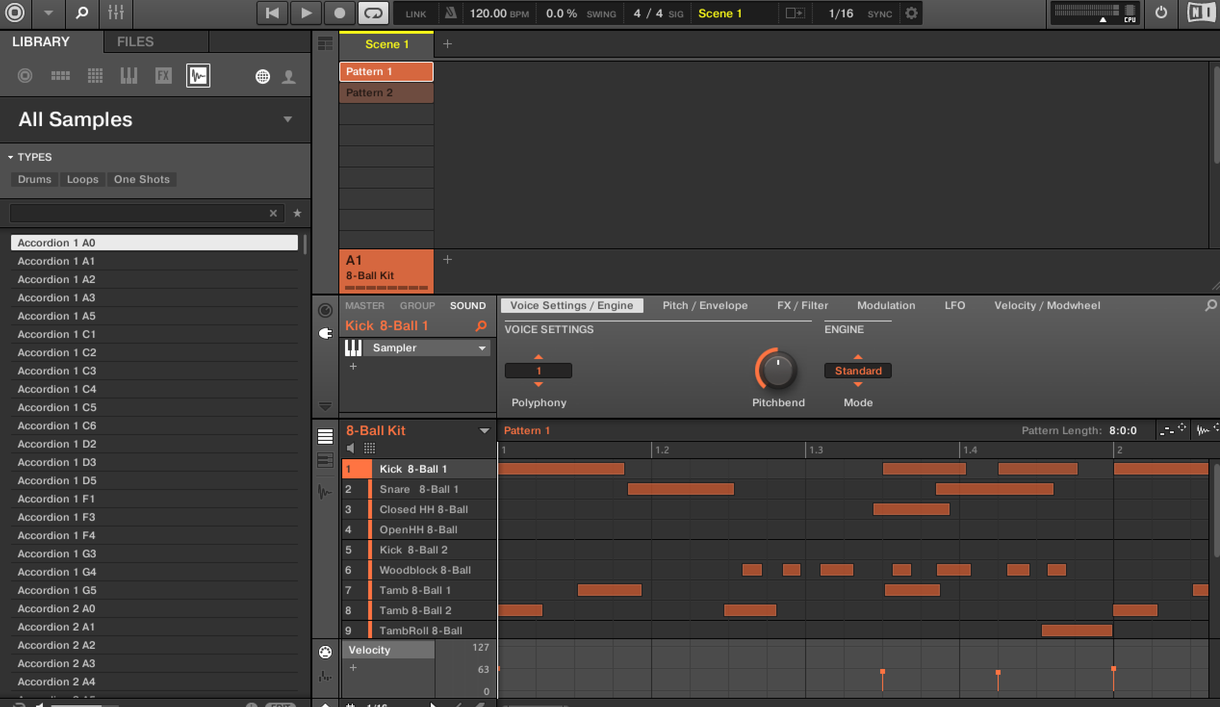This screenshot has width=1220, height=707.
Task: Switch to the sample editor waveform icon
Action: (x=325, y=491)
